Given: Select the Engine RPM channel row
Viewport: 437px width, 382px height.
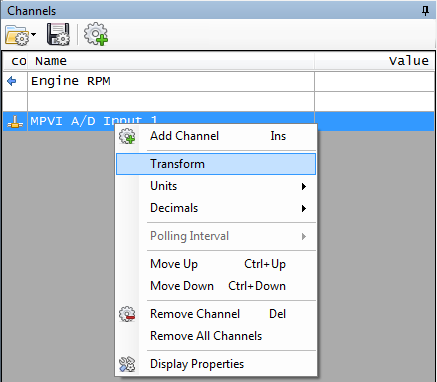Looking at the screenshot, I should pyautogui.click(x=218, y=81).
